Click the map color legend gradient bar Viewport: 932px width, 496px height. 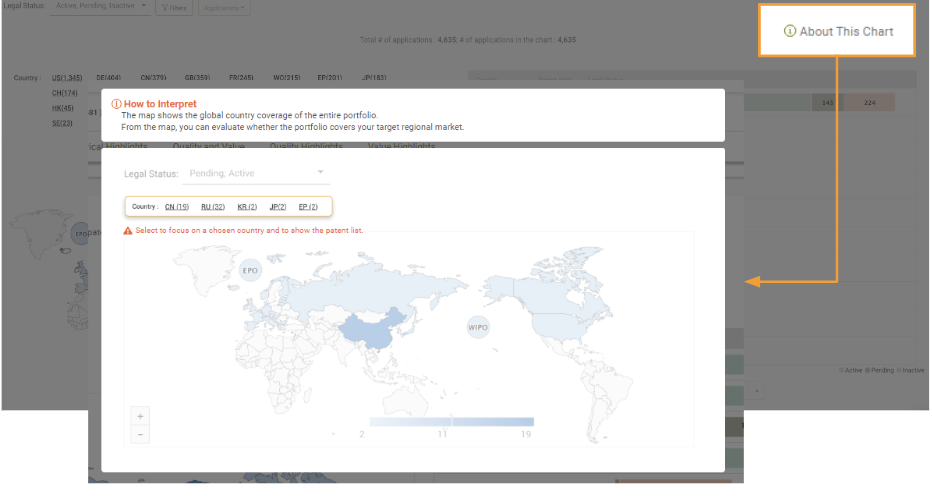tap(452, 422)
